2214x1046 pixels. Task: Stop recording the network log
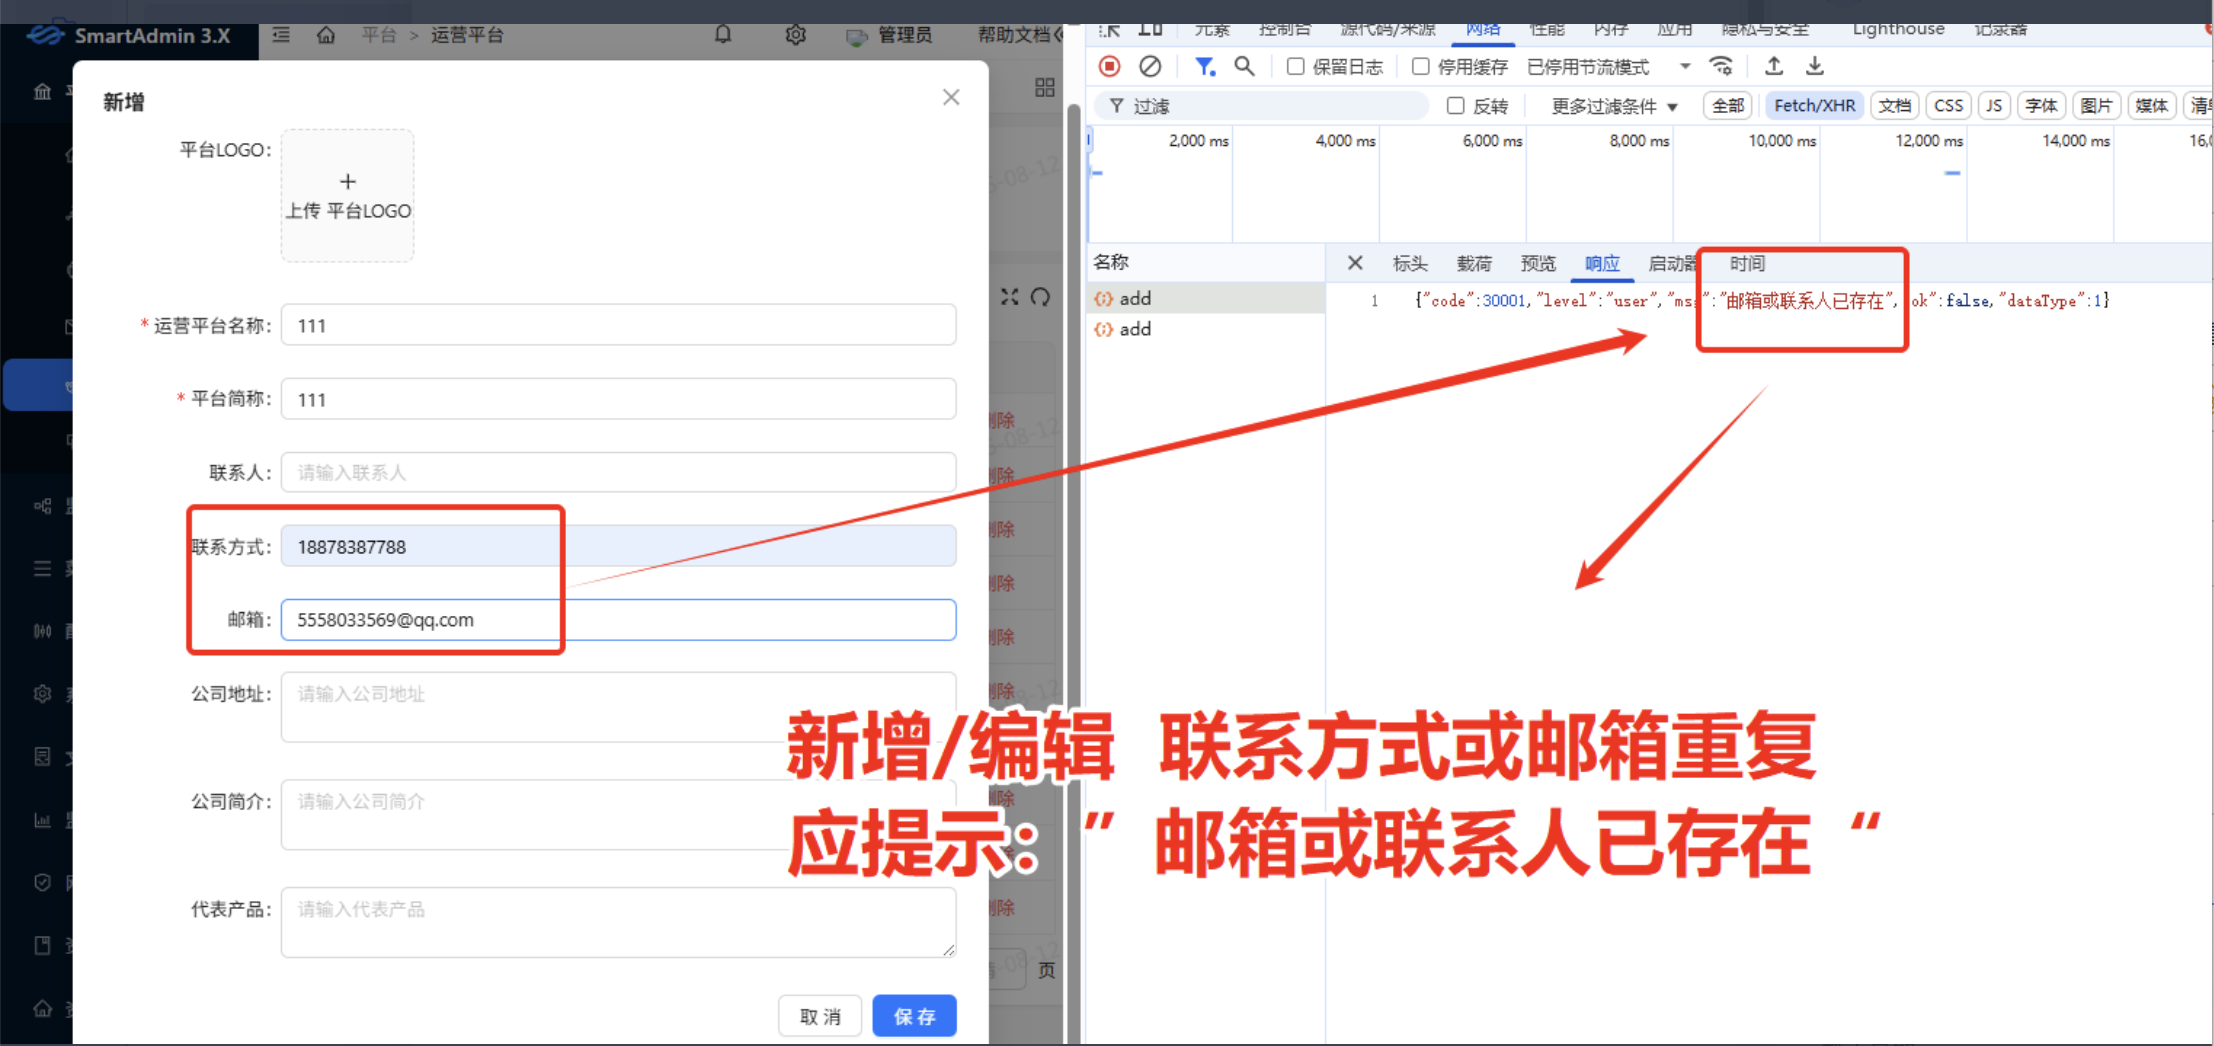[x=1109, y=66]
